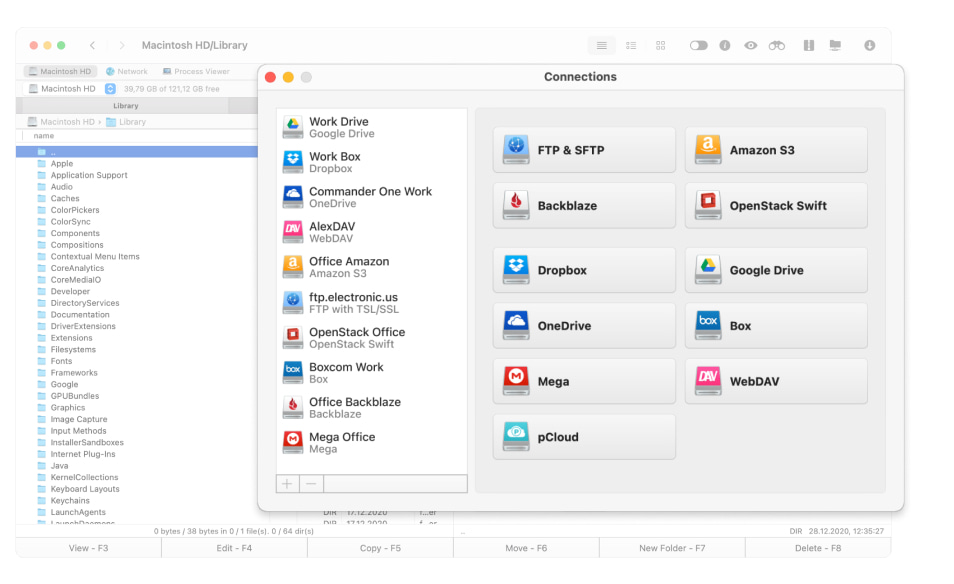Image resolution: width=954 pixels, height=584 pixels.
Task: Open search using the binoculars icon
Action: coord(777,45)
